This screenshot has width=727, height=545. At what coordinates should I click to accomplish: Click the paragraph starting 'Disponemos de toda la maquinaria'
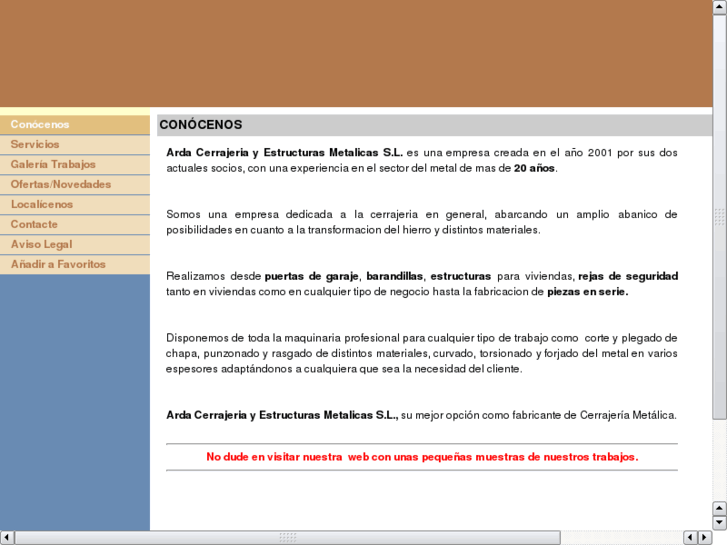coord(421,353)
